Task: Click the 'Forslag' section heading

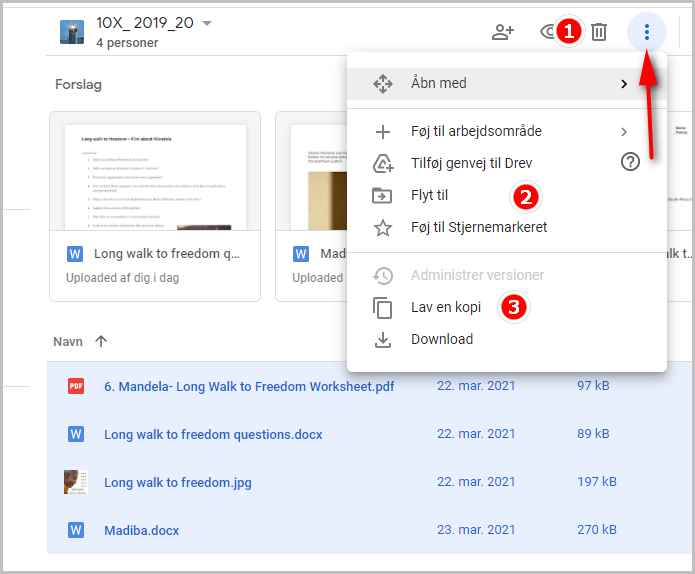Action: (x=78, y=84)
